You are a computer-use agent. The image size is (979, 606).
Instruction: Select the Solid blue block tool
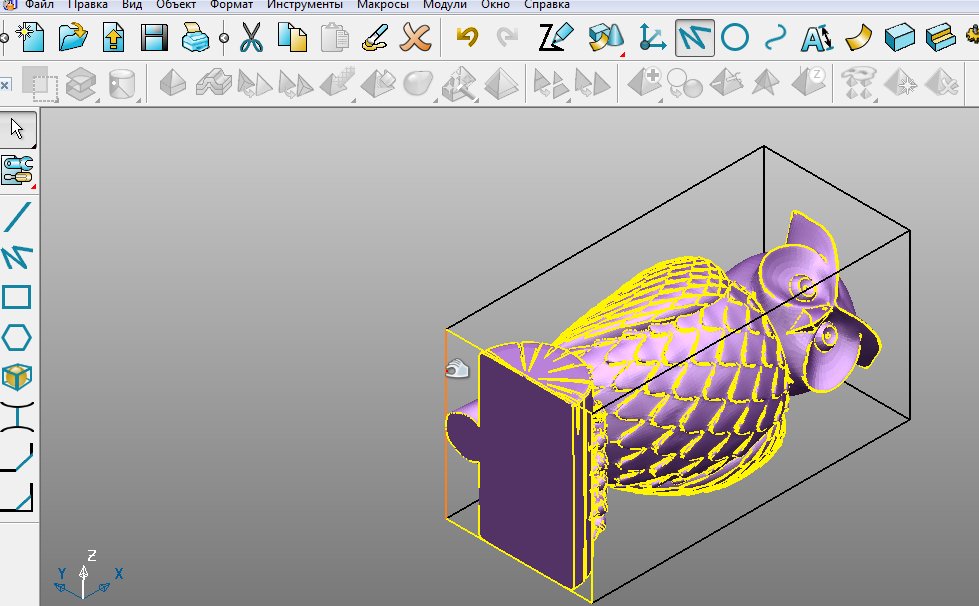tap(900, 37)
